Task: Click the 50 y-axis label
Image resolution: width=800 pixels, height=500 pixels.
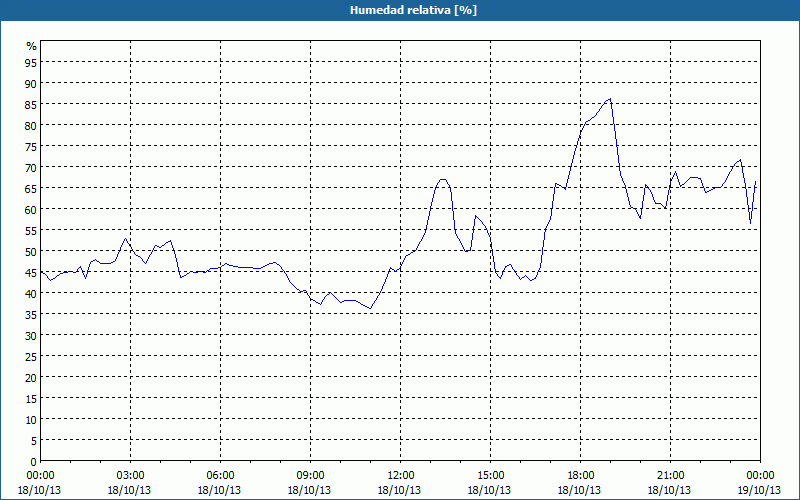Action: [31, 252]
